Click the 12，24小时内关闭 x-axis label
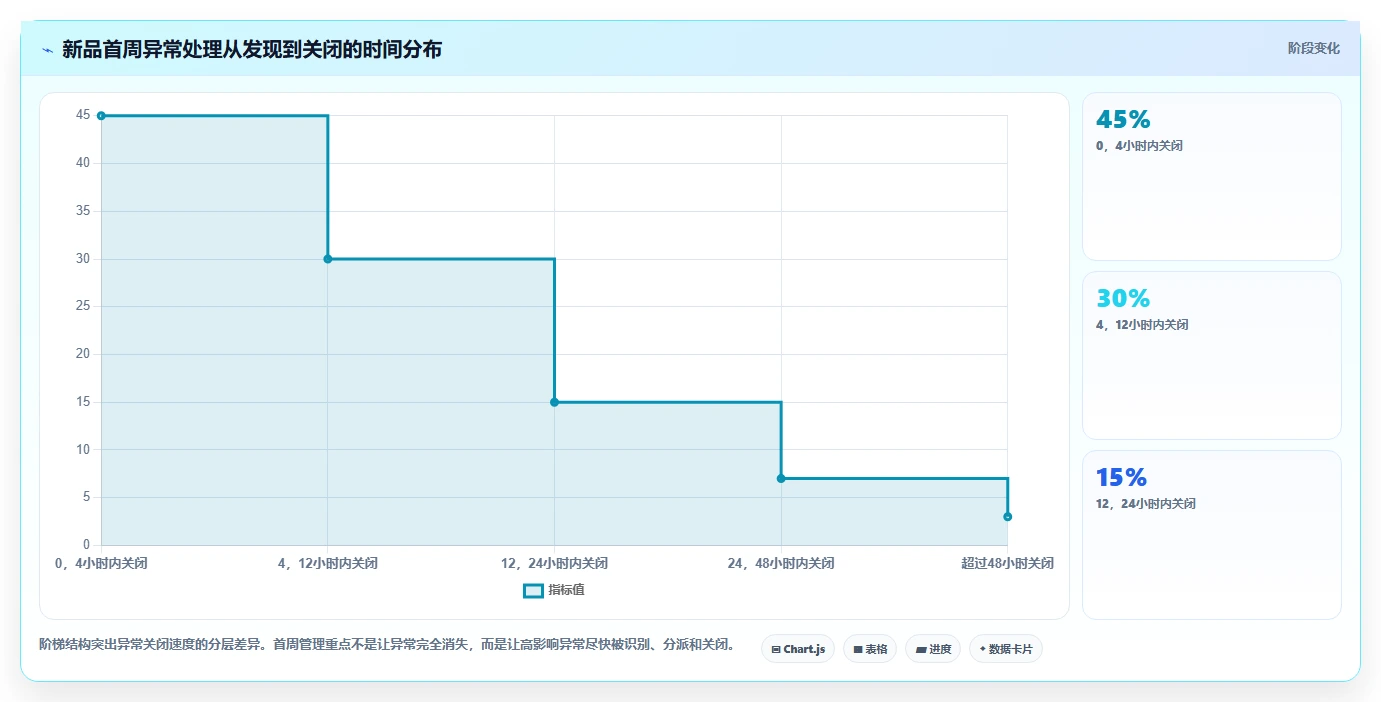 coord(554,563)
